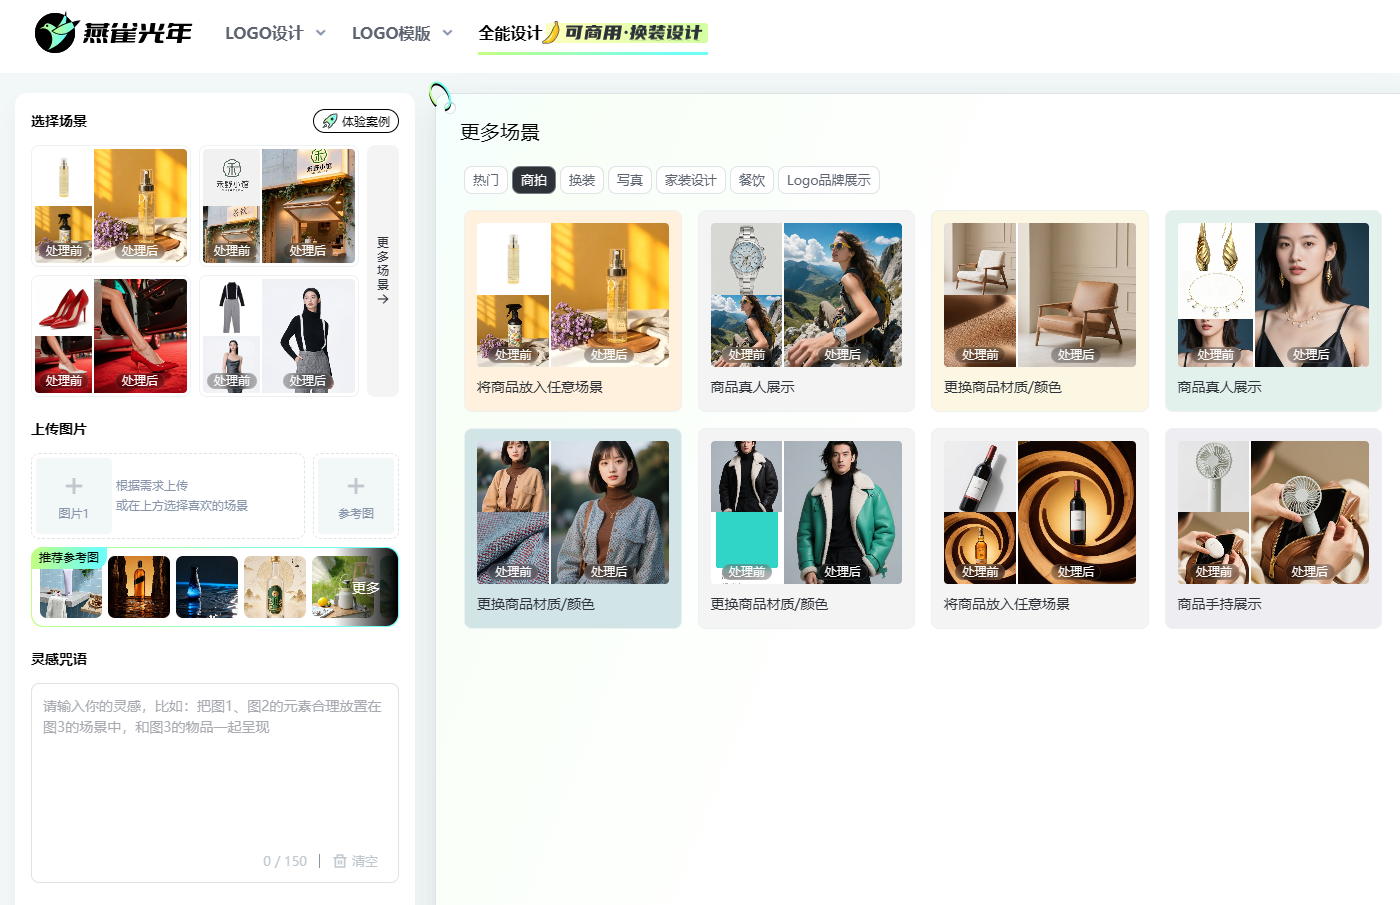Select the 家装设计 category filter
The width and height of the screenshot is (1400, 905).
[691, 180]
